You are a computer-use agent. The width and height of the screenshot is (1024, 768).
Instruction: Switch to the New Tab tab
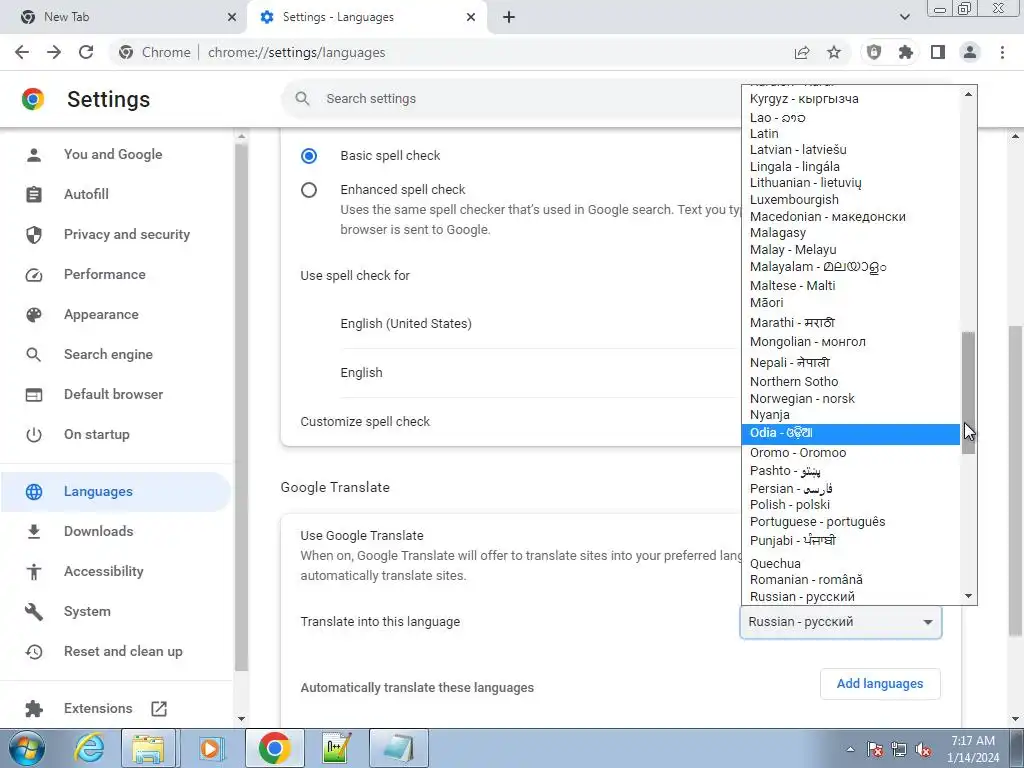(123, 17)
